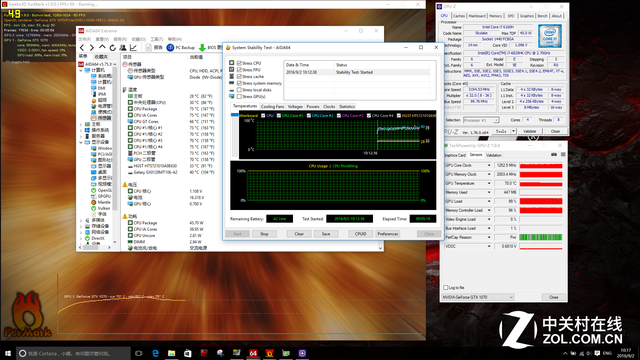640x360 pixels.
Task: Click the green BIOS update arrow
Action: [202, 48]
